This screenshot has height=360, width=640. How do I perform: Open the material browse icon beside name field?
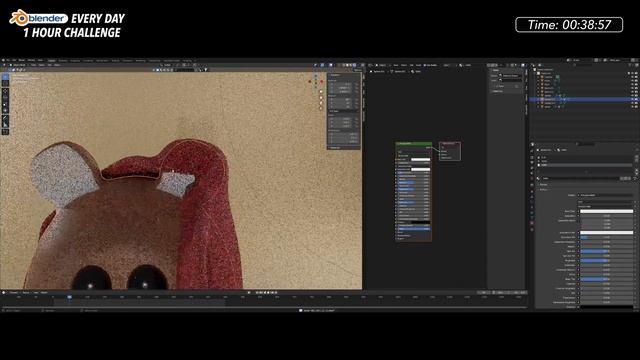click(539, 178)
